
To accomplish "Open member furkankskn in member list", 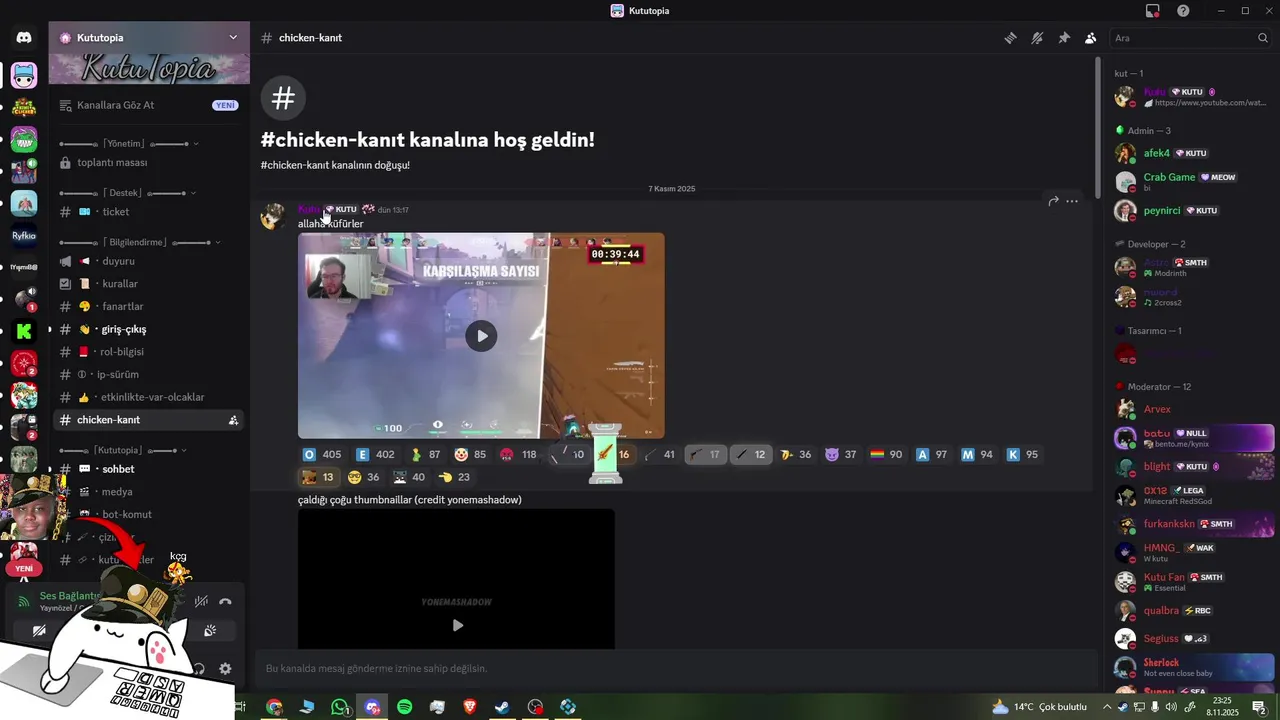I will (1193, 524).
